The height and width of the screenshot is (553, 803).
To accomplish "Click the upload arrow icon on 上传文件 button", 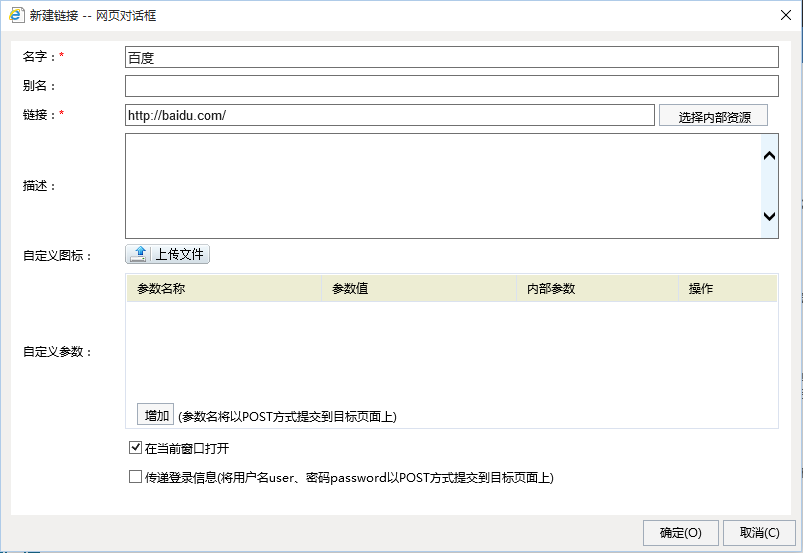I will [139, 254].
